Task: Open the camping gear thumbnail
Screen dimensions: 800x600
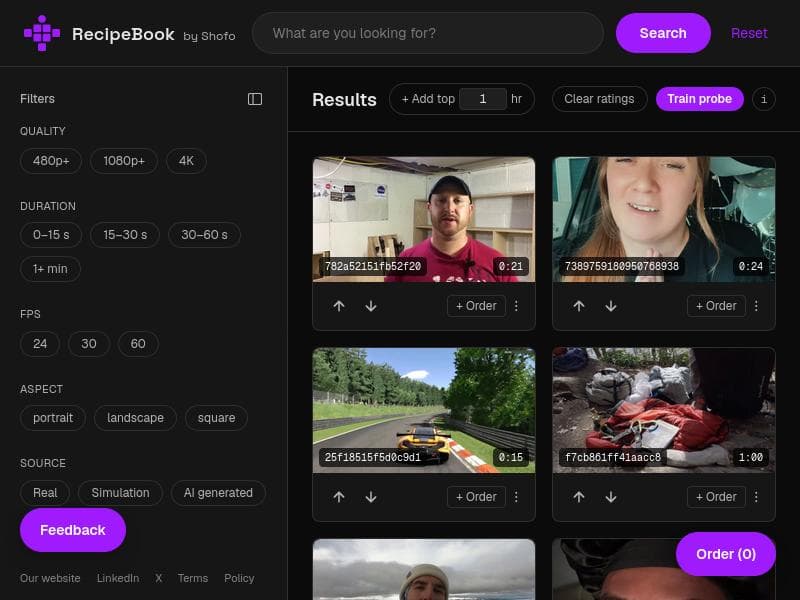Action: (x=664, y=410)
